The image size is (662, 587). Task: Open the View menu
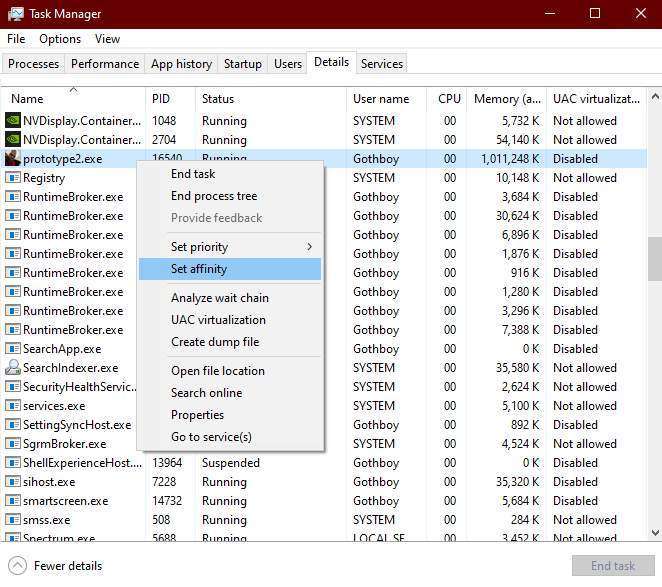click(107, 39)
